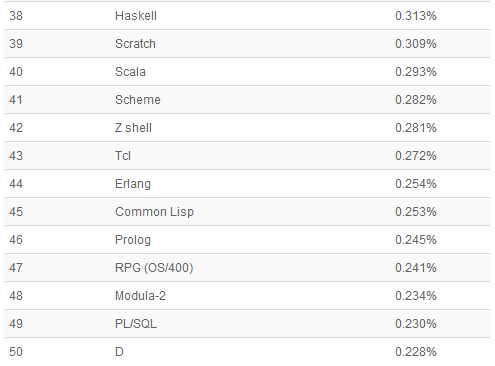Click the Z shell entry
495x366 pixels.
(x=133, y=128)
